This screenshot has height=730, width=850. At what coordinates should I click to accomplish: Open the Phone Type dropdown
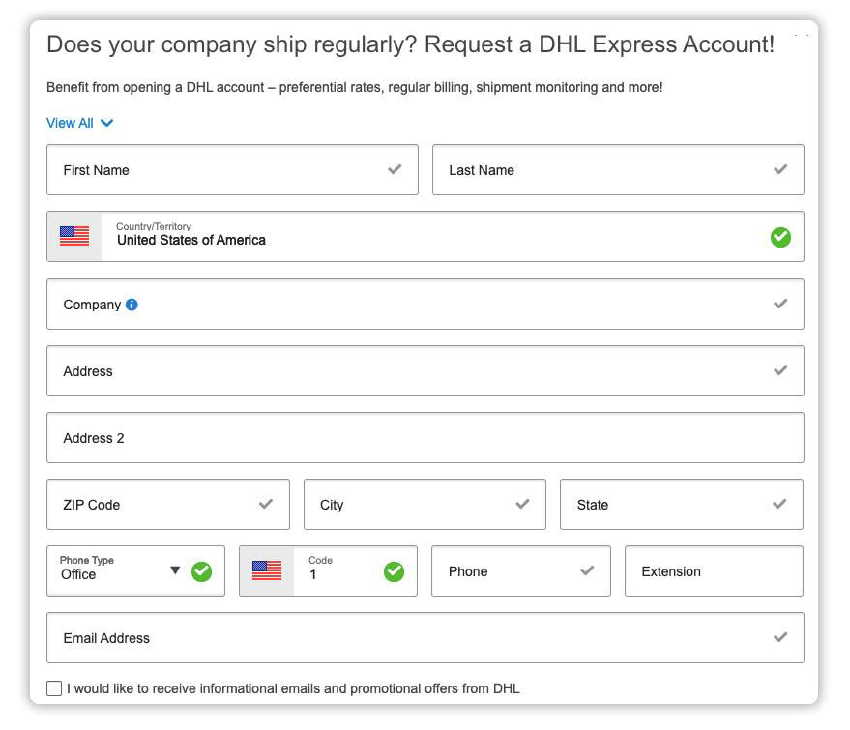pyautogui.click(x=175, y=571)
